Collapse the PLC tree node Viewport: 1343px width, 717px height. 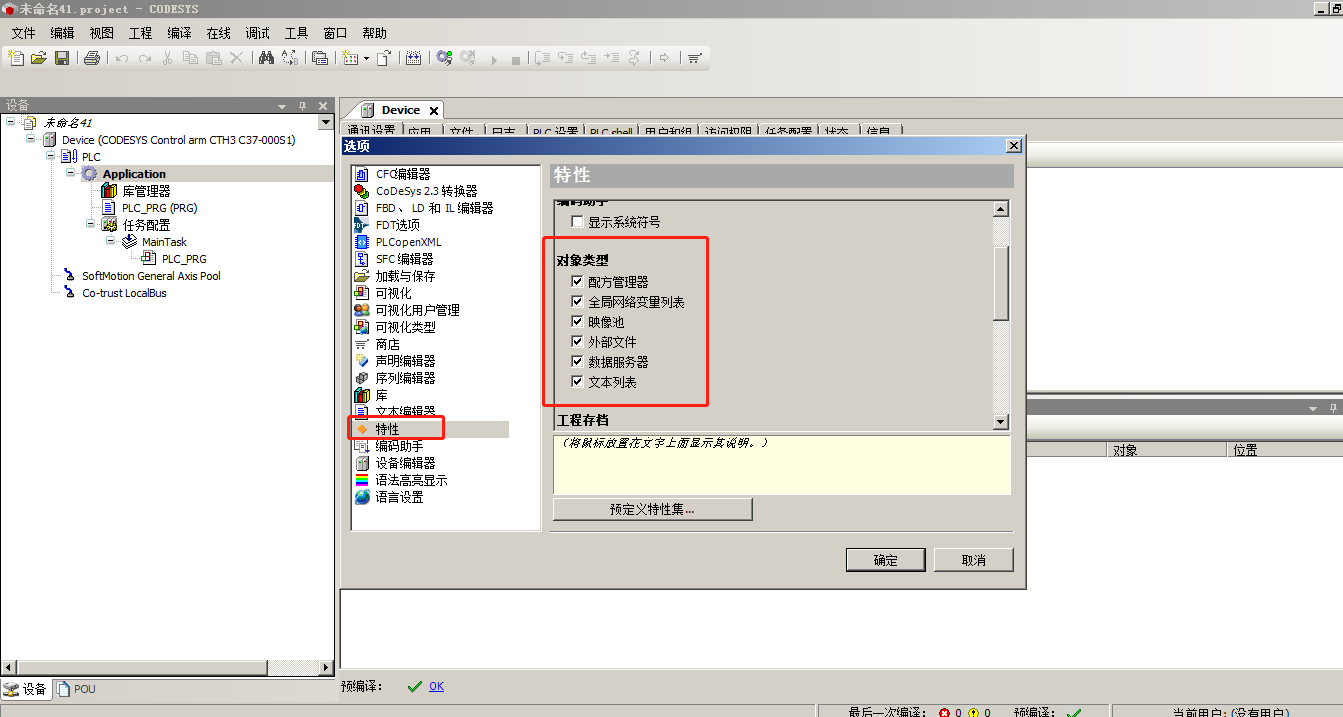[x=51, y=156]
